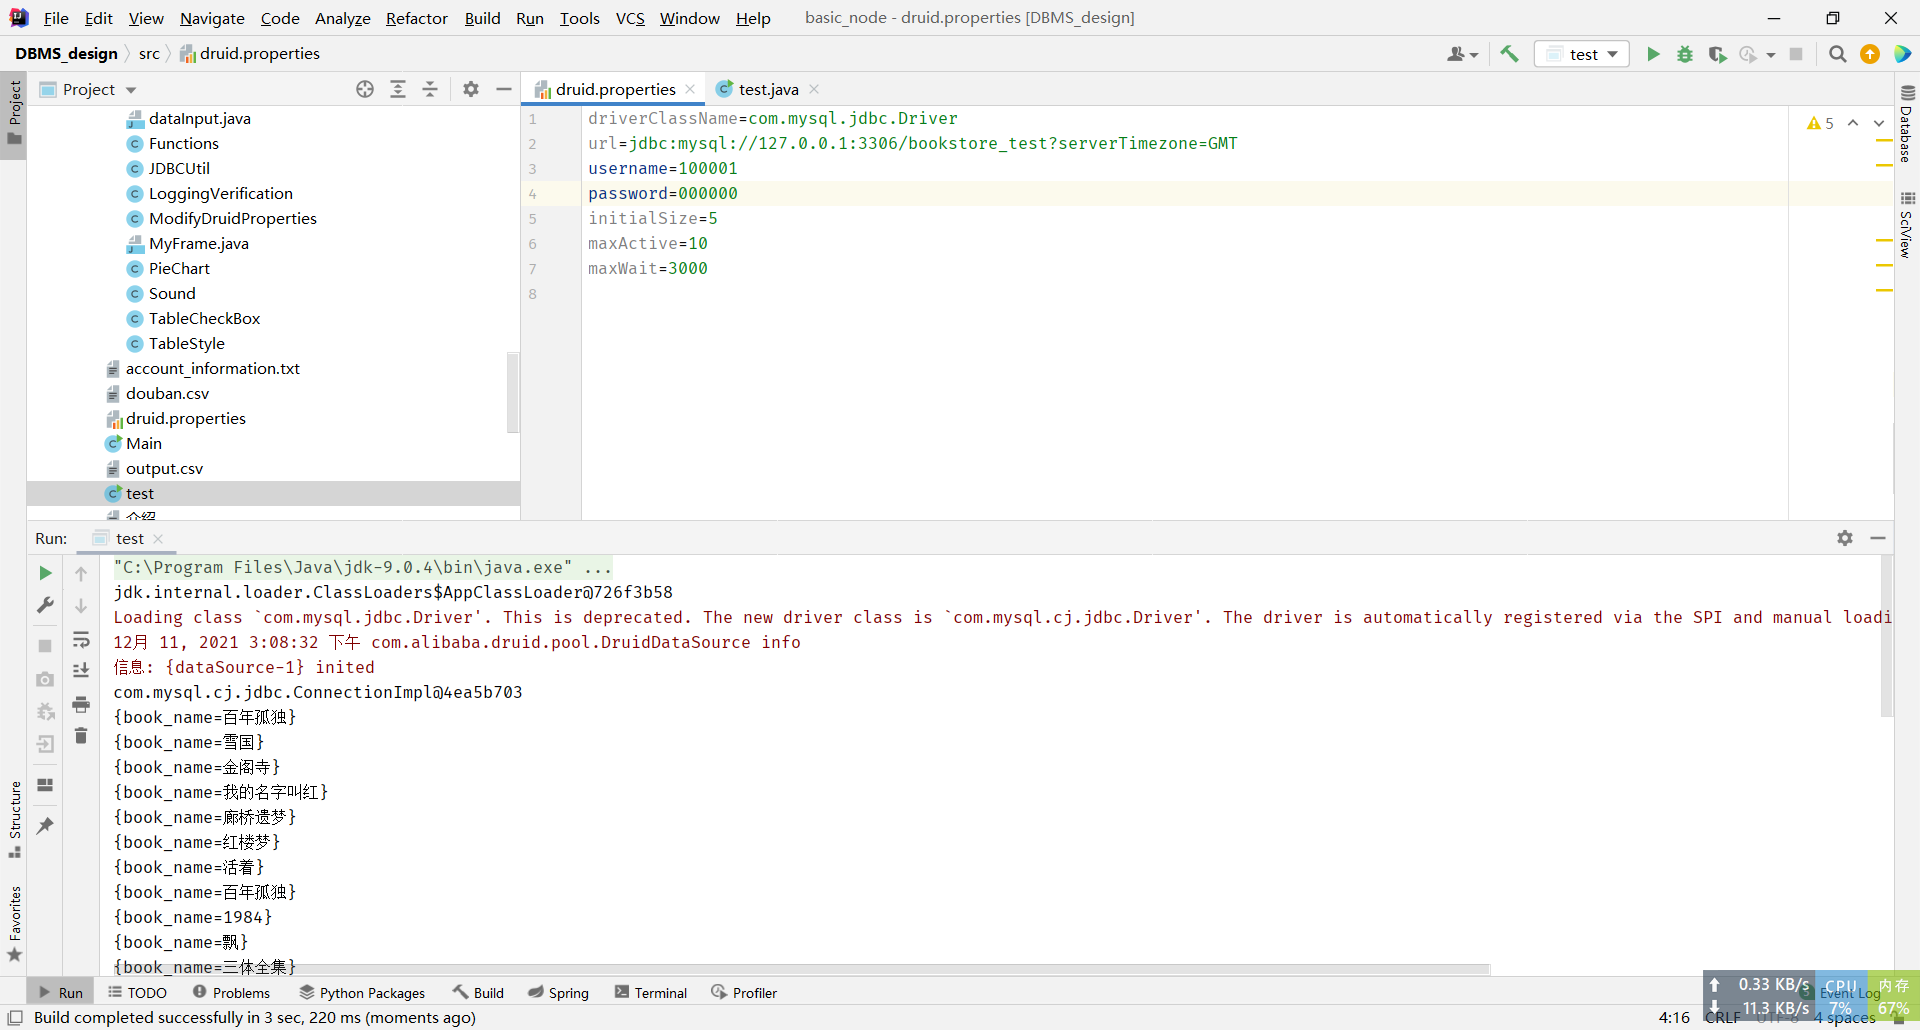The image size is (1920, 1030).
Task: Open the run configuration dropdown 'test'
Action: [x=1582, y=54]
